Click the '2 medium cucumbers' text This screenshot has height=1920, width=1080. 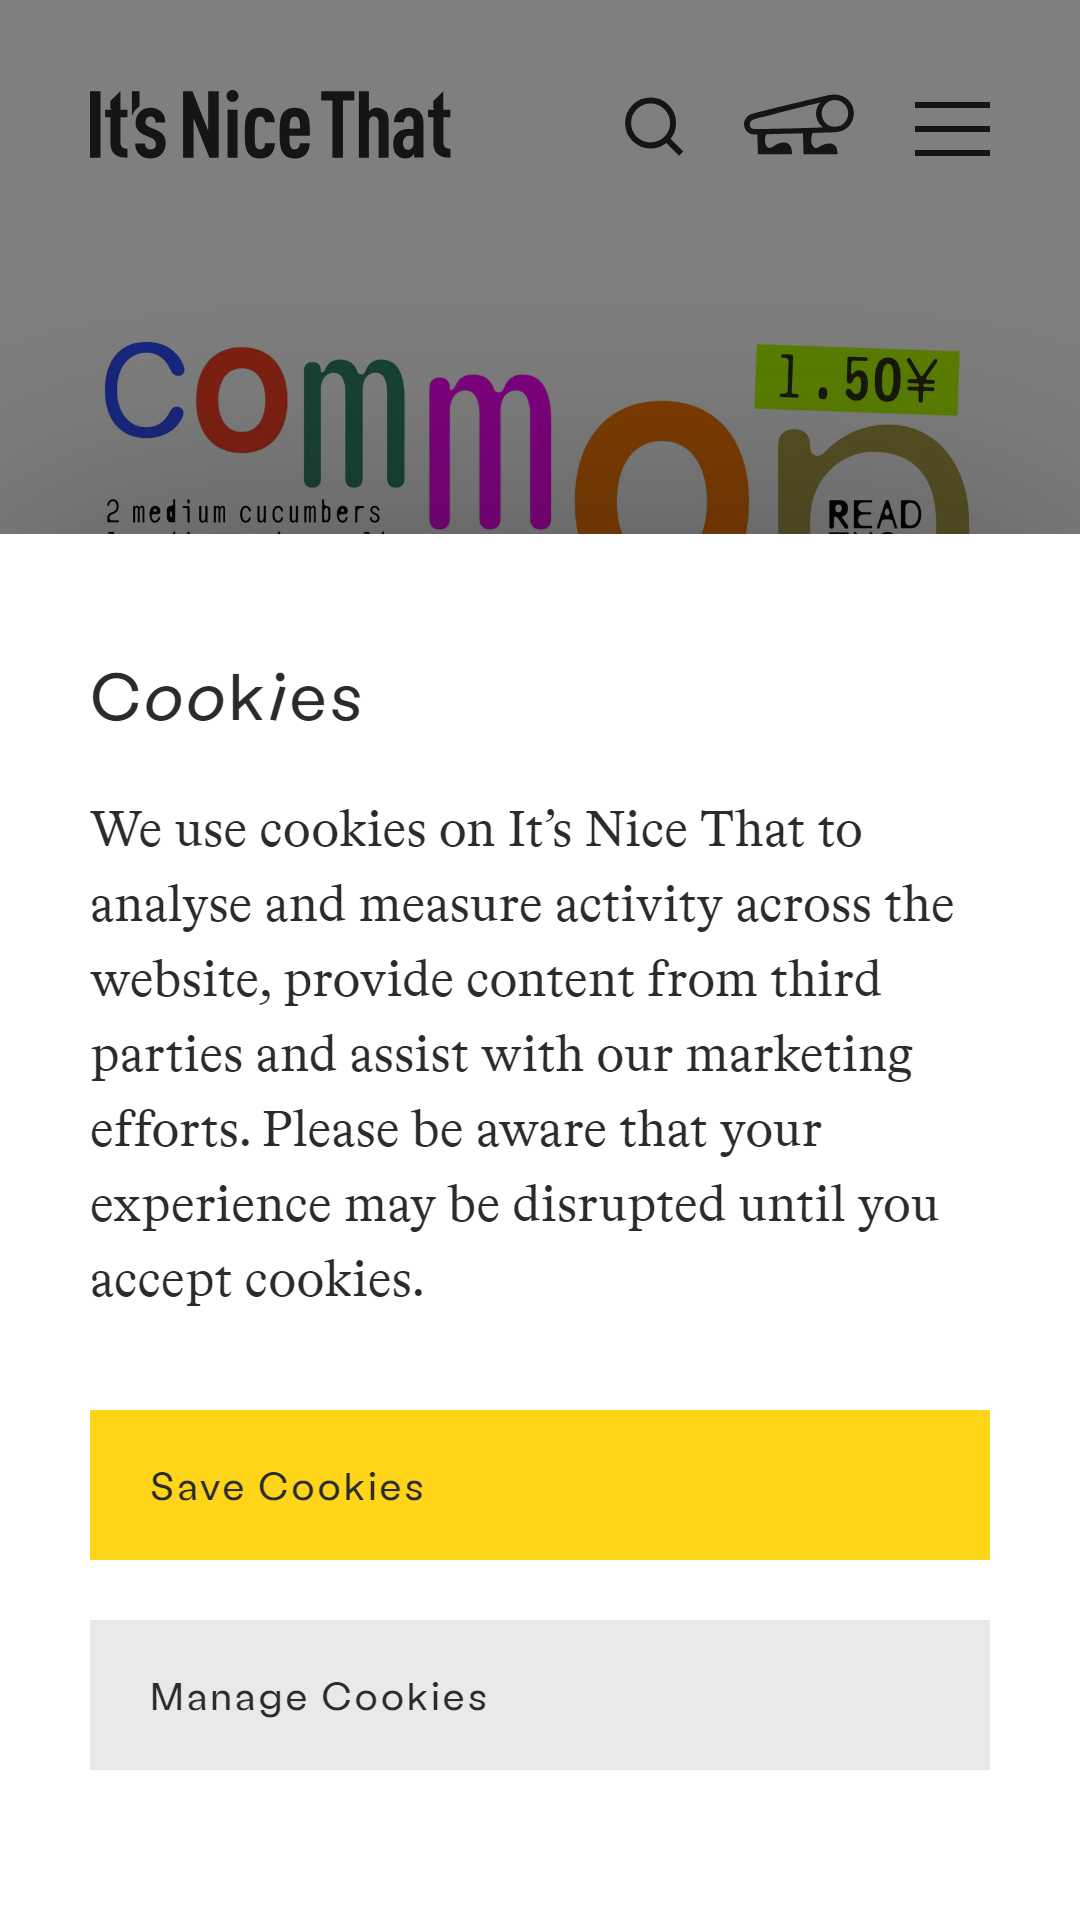tap(244, 512)
